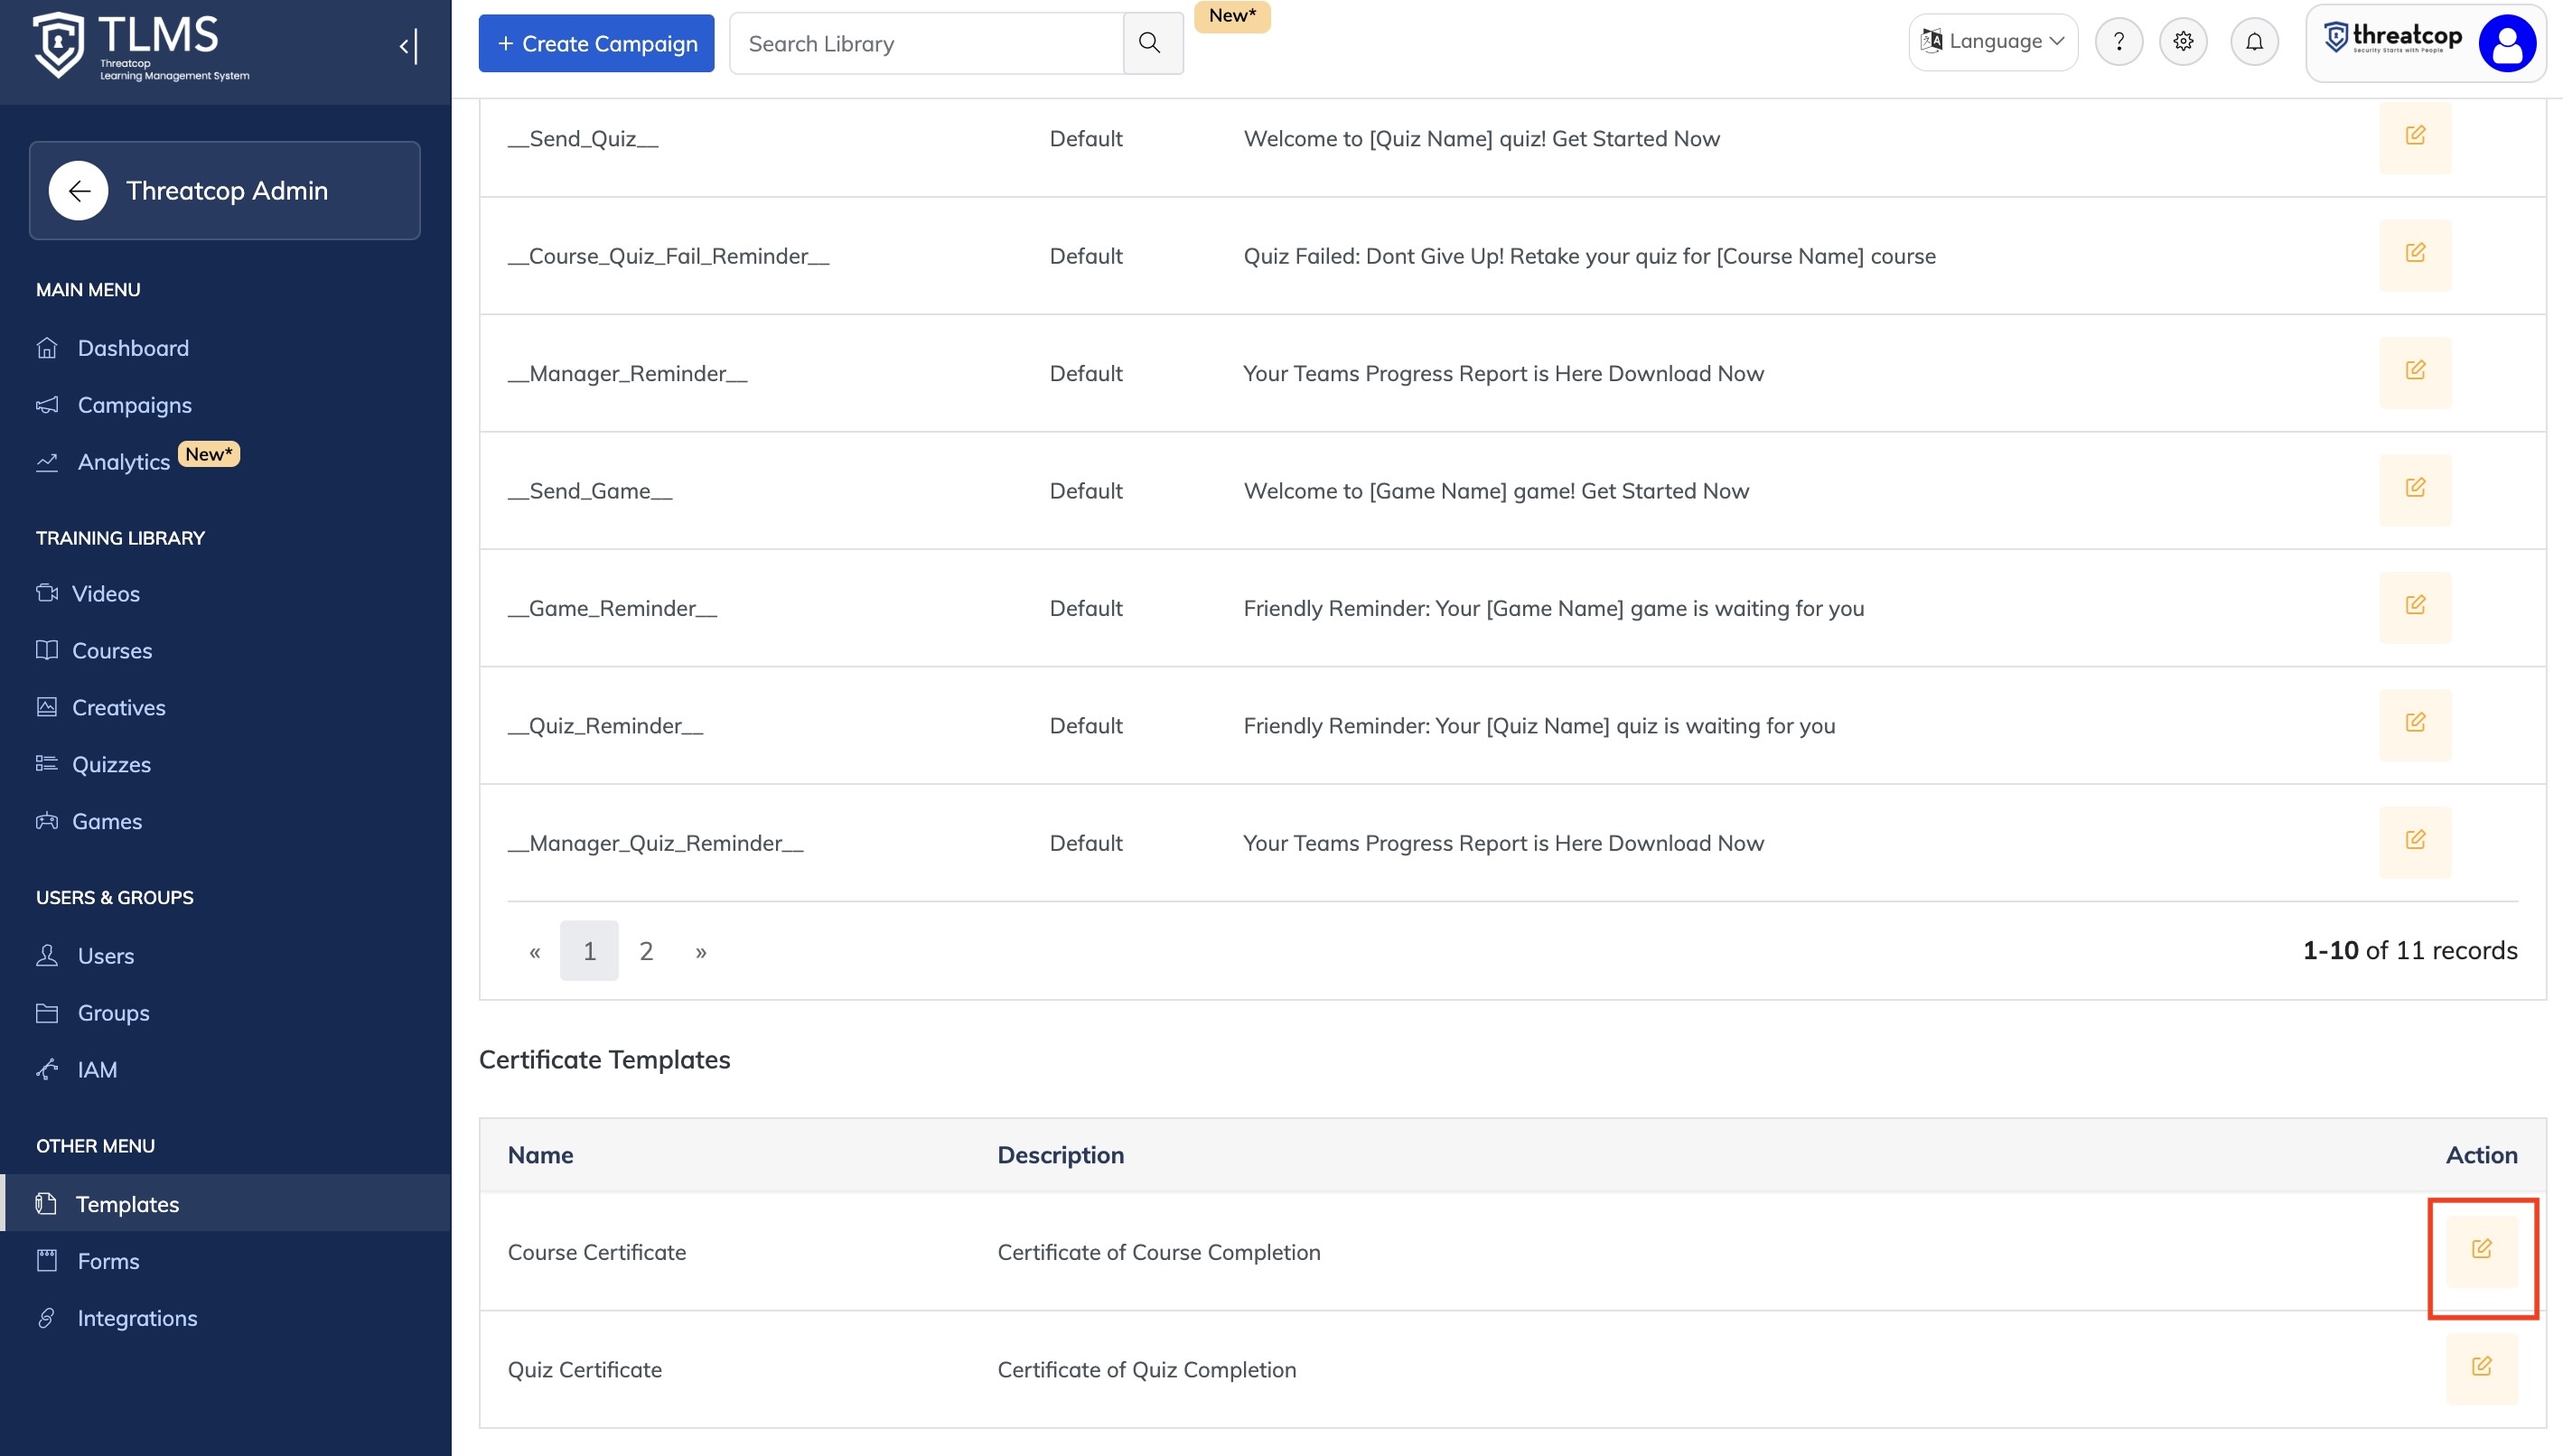Open the user profile avatar

[x=2506, y=43]
